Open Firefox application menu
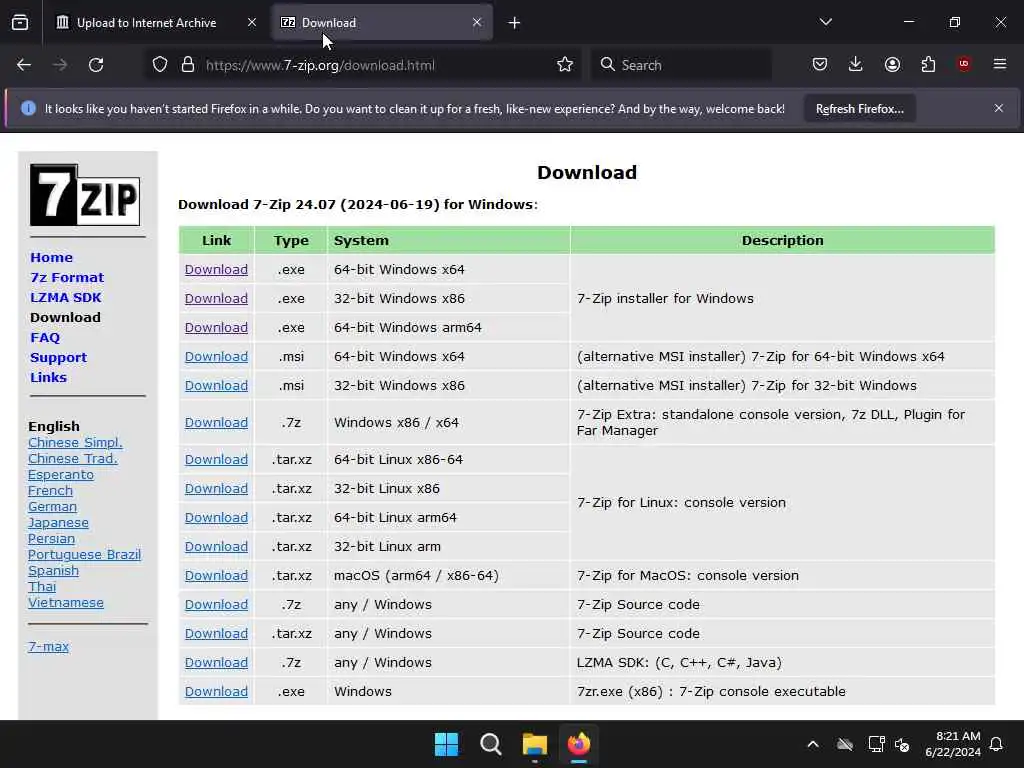The width and height of the screenshot is (1024, 768). 1000,65
